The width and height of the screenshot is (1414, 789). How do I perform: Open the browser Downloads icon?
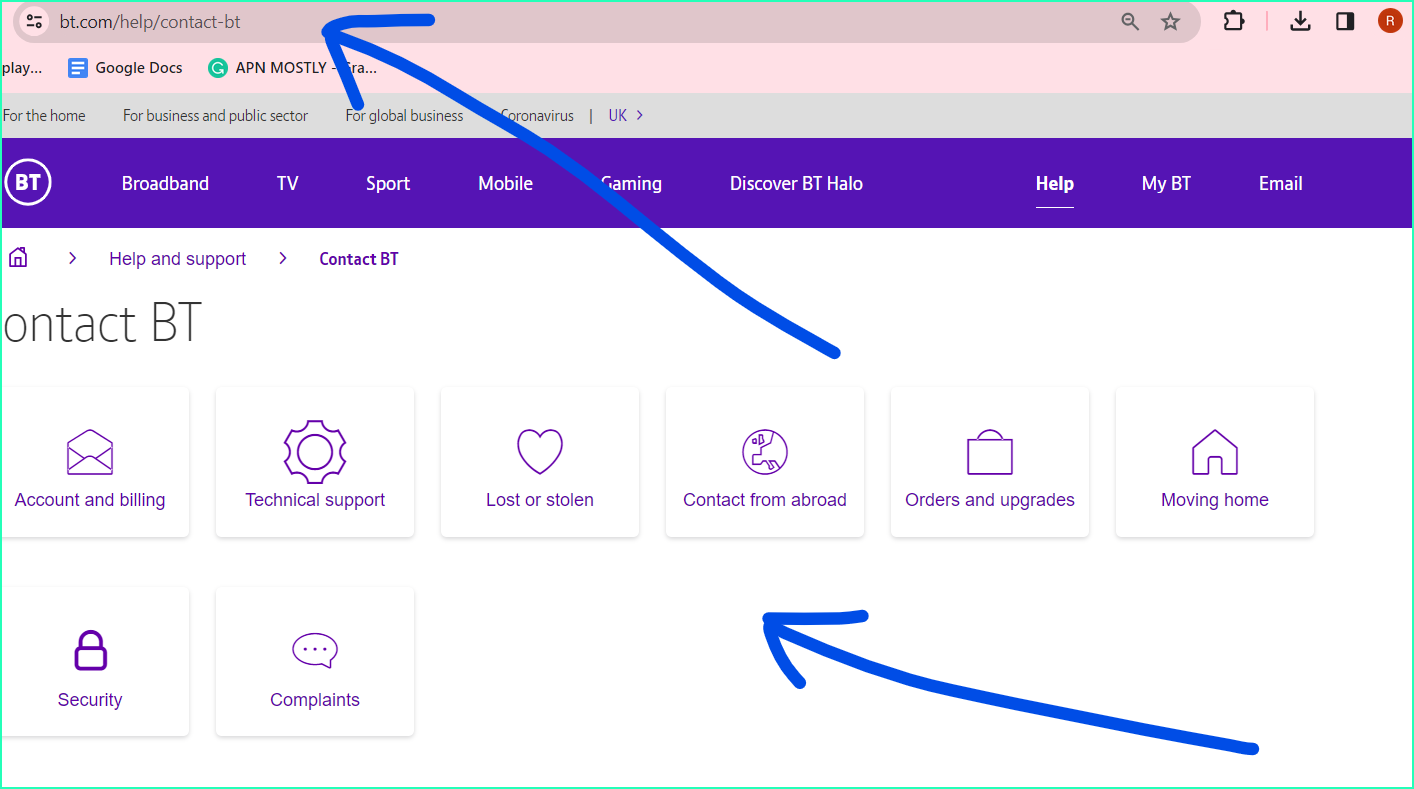pos(1300,20)
